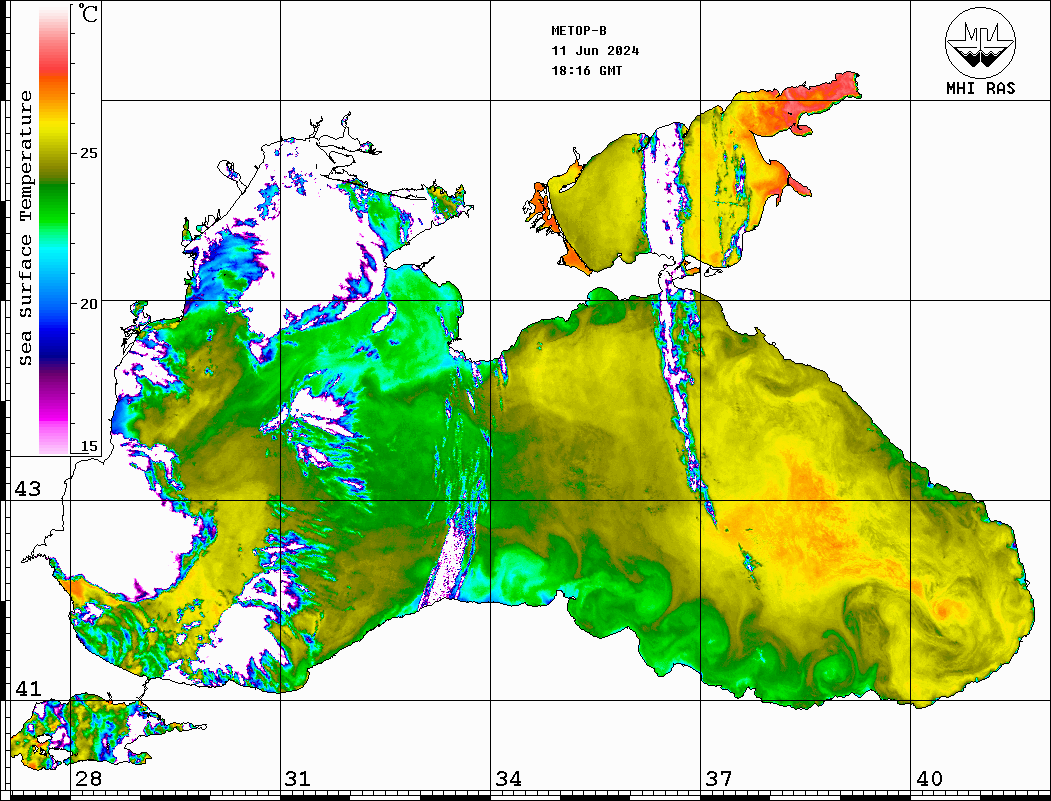Viewport: 1051px width, 801px height.
Task: Click the date '11 Jun 2024'
Action: point(595,51)
